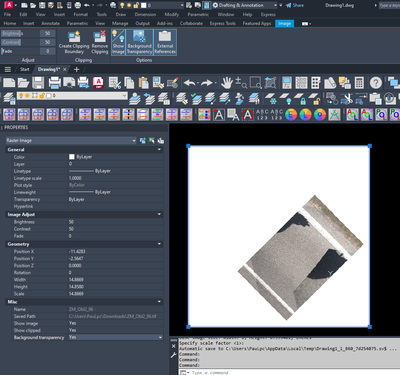Add a new drawing tab with plus
This screenshot has height=375, width=400.
(x=76, y=69)
